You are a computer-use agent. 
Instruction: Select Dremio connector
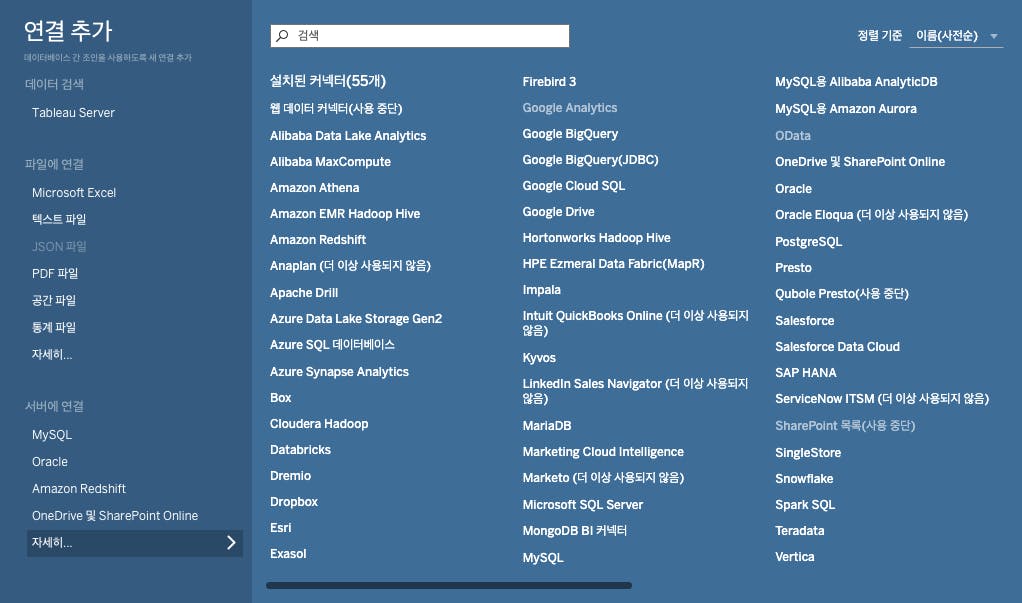click(x=290, y=476)
